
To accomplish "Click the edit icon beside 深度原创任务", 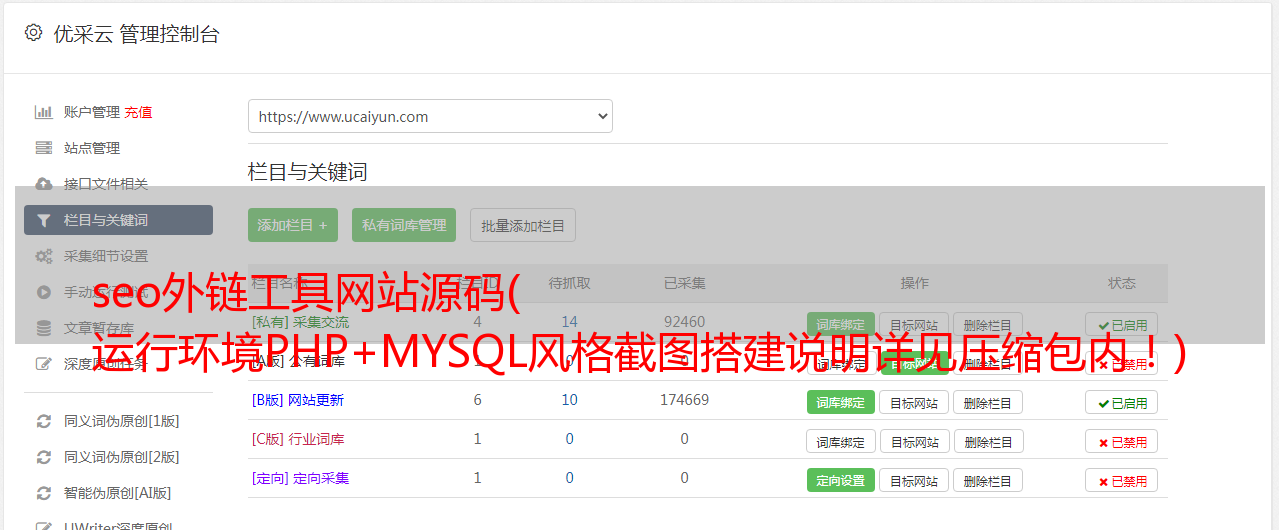I will pos(44,364).
